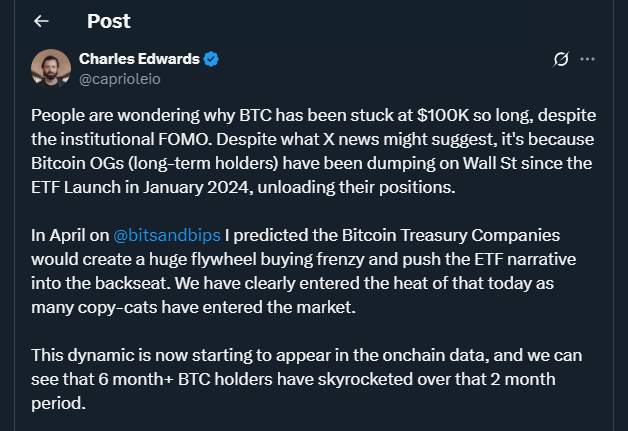Screen dimensions: 628x431
Task: Click the Post page heading
Action: (x=109, y=21)
